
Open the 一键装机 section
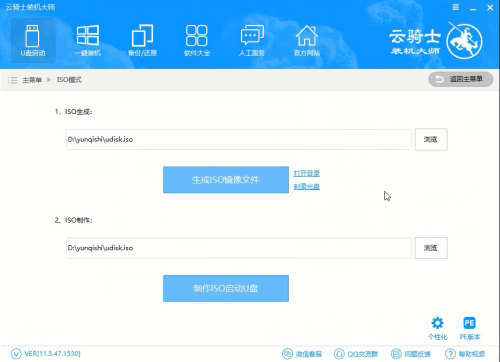[x=87, y=40]
